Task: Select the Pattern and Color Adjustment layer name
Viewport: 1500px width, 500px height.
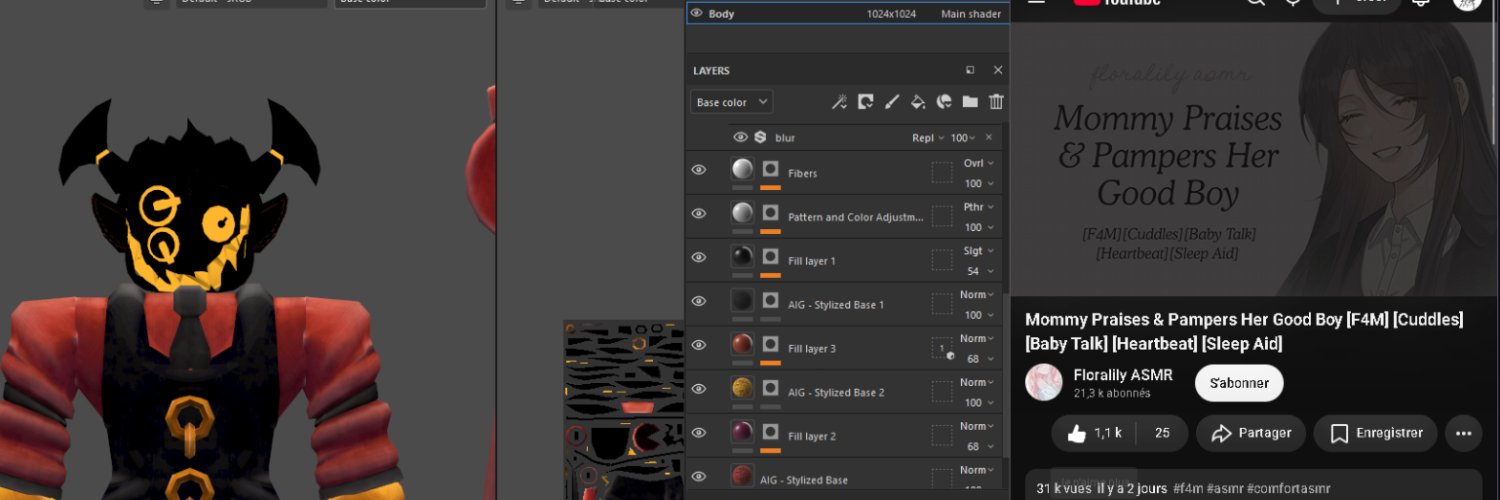Action: point(856,217)
